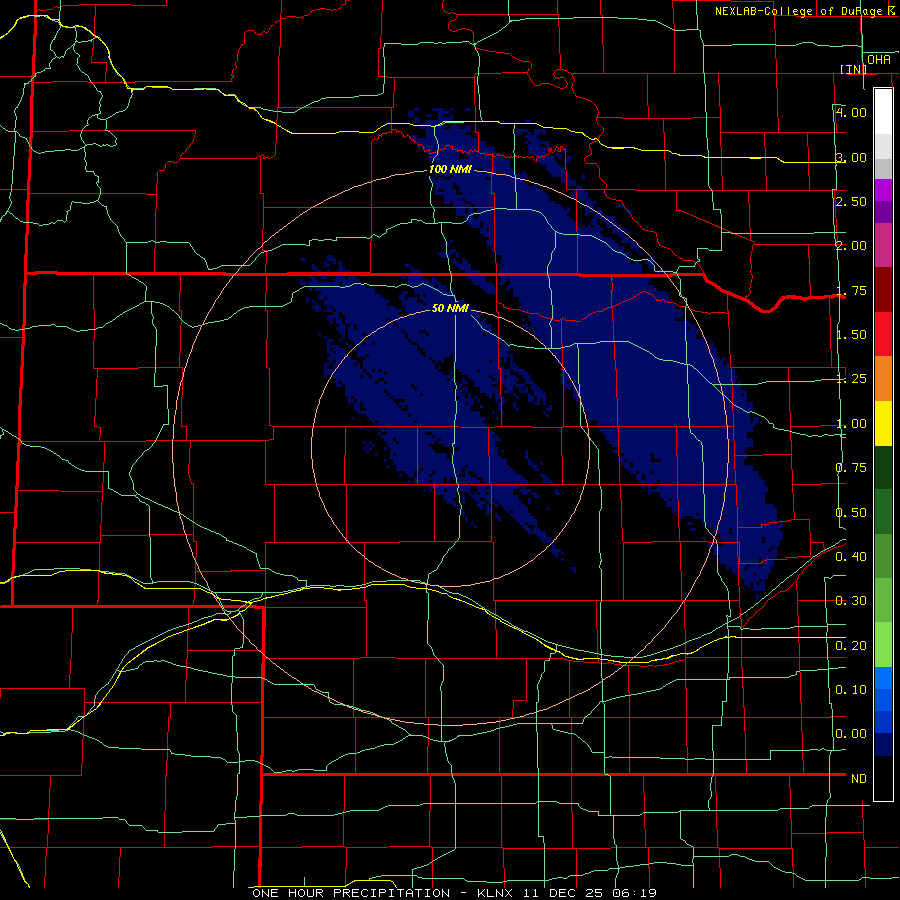
Task: Select the bright magenta swatch near 2.50
Action: (883, 190)
